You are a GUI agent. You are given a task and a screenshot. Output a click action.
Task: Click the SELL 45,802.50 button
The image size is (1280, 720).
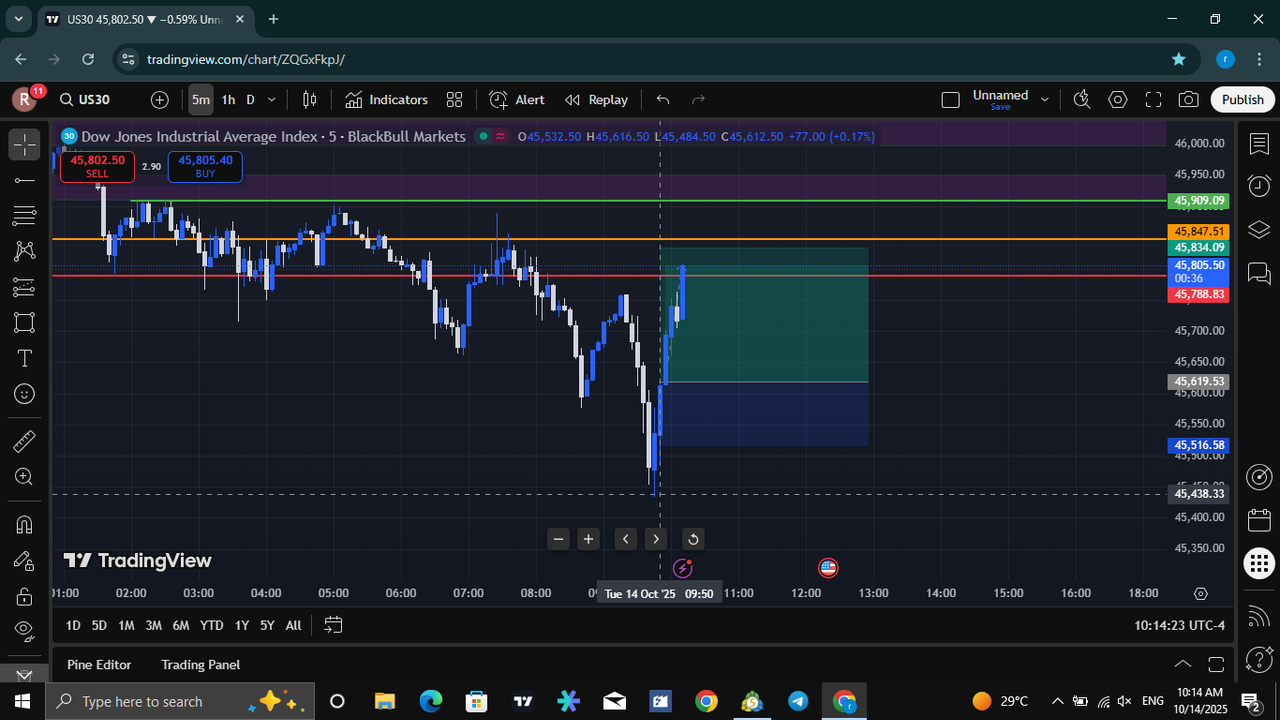[x=97, y=166]
